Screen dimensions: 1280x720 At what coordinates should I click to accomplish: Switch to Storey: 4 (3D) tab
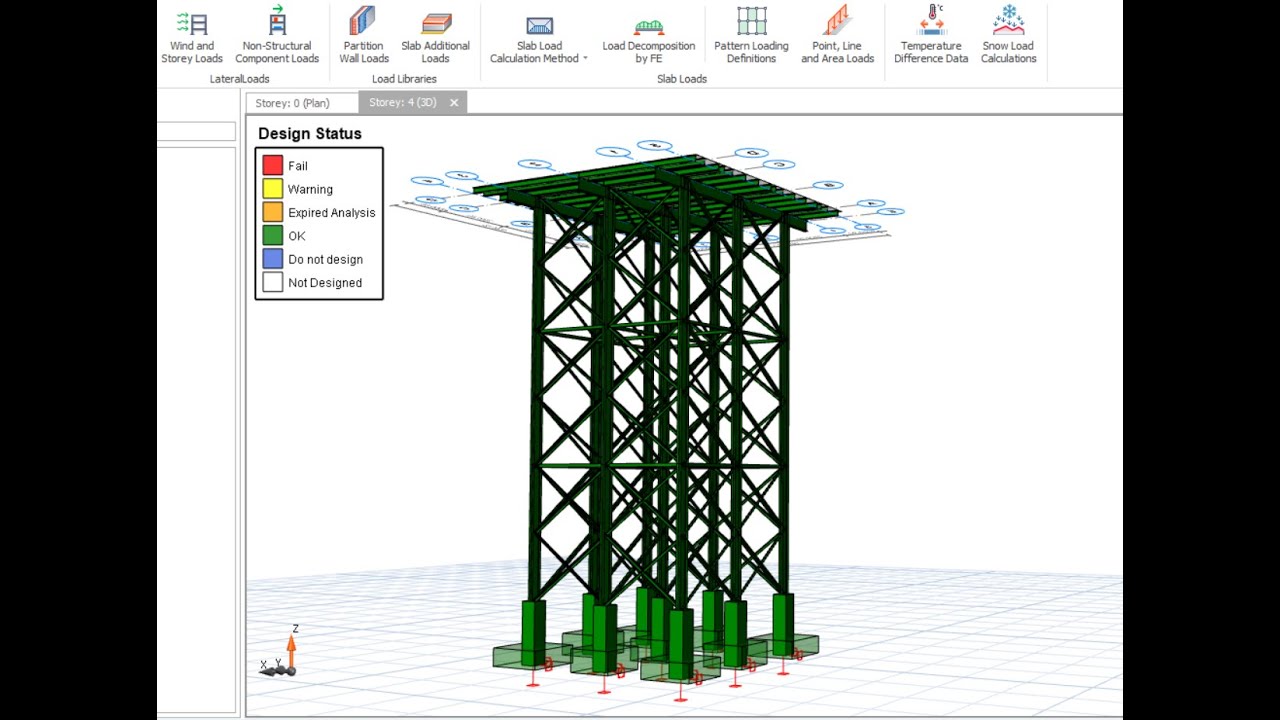(x=403, y=103)
